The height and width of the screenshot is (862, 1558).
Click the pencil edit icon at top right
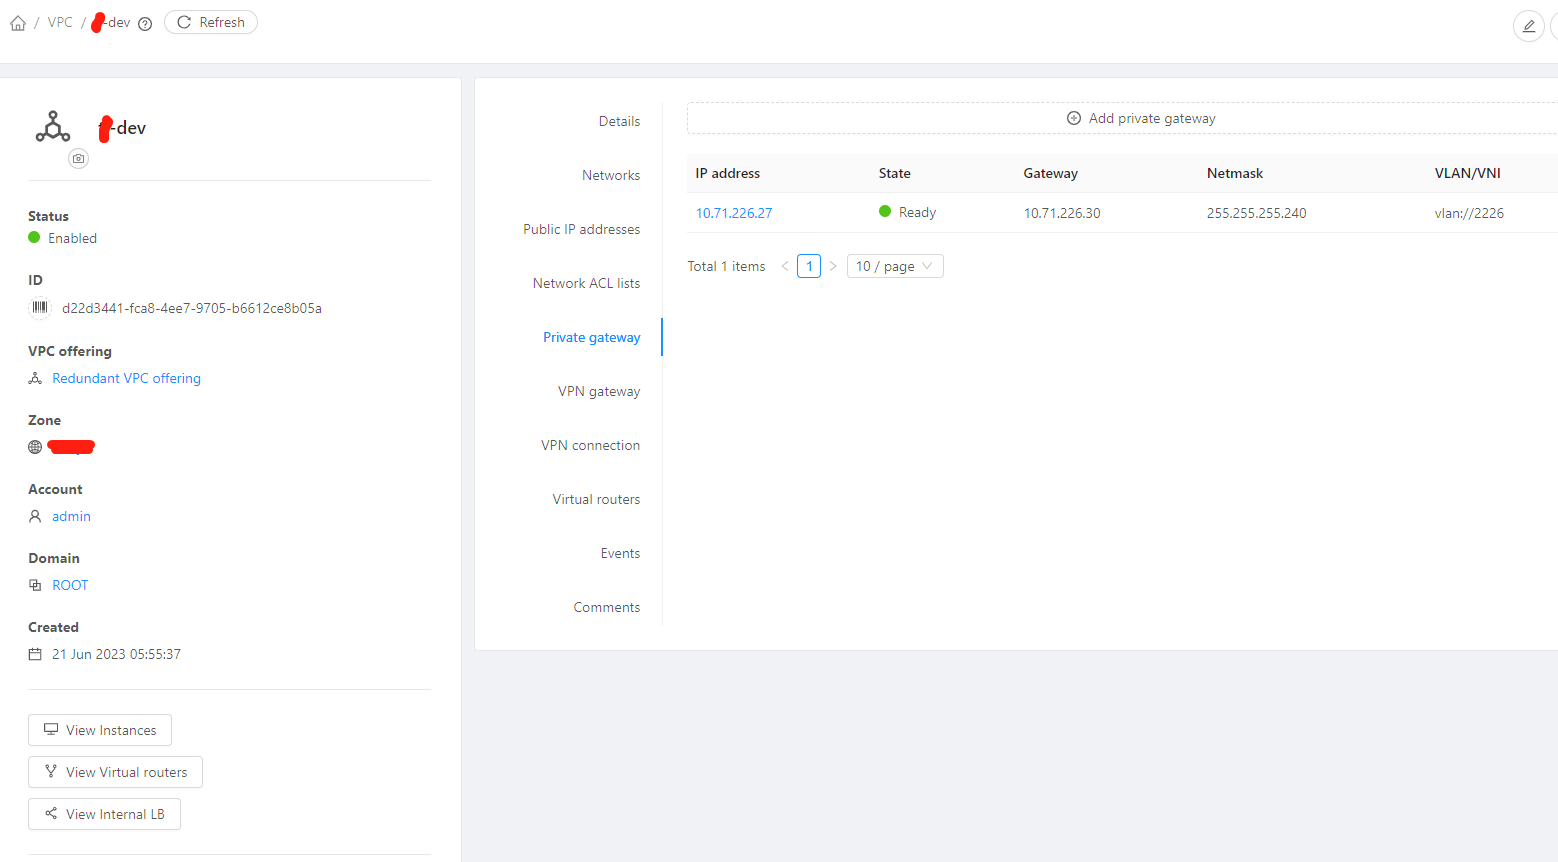tap(1528, 25)
